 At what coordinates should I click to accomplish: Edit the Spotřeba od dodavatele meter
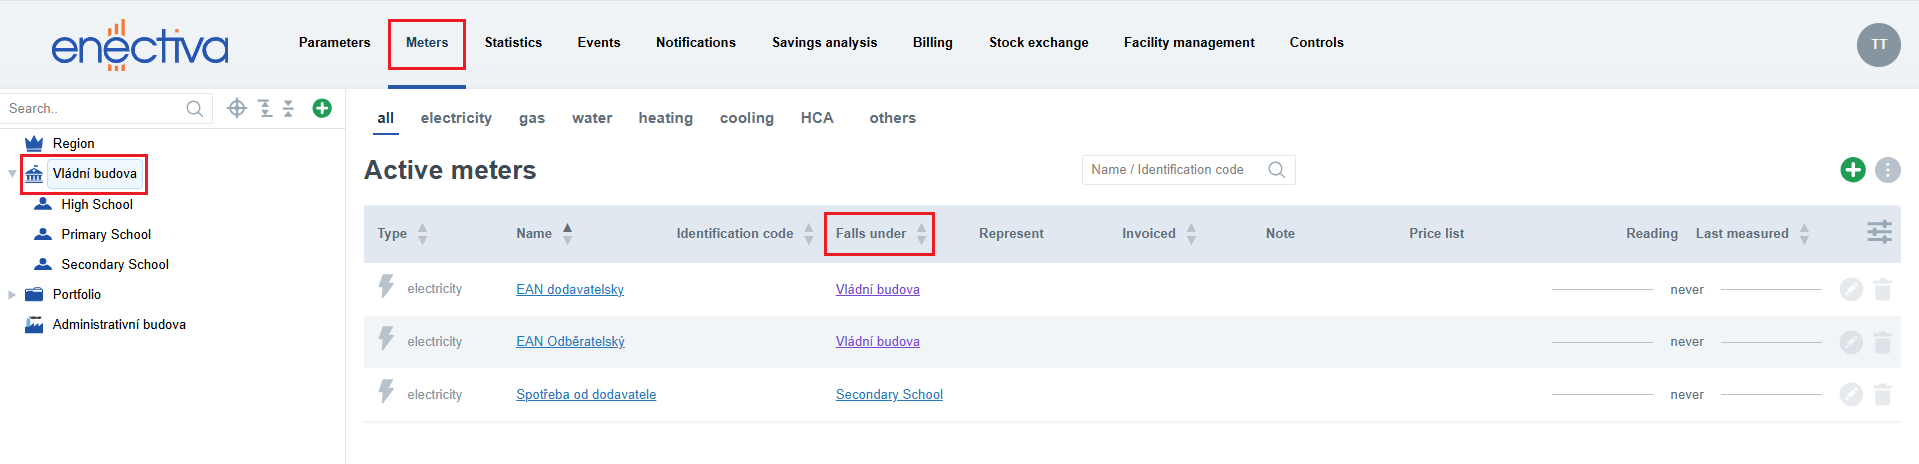pyautogui.click(x=1851, y=394)
